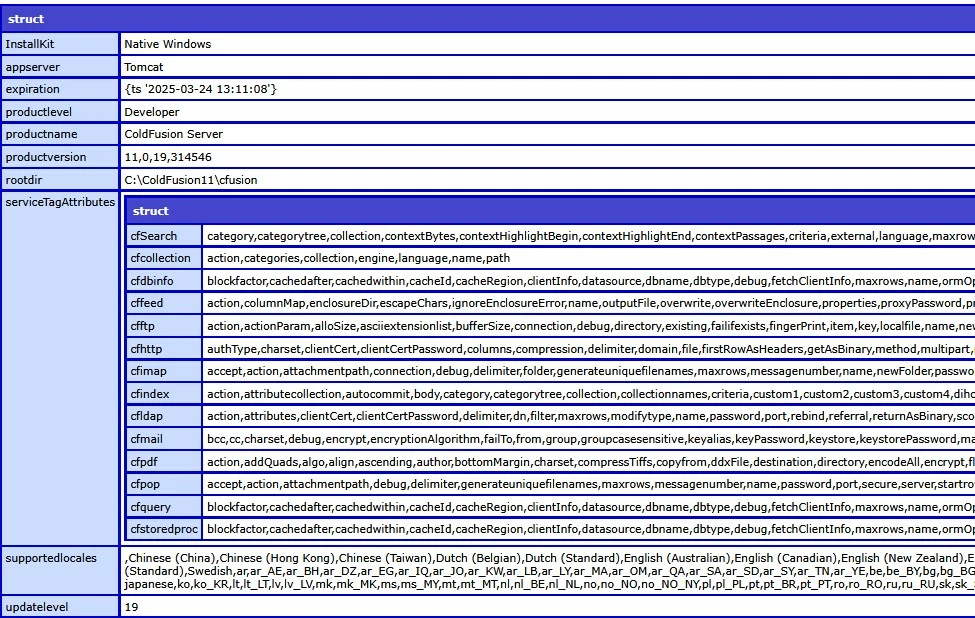
Task: Click the expiration key cell
Action: (60, 89)
